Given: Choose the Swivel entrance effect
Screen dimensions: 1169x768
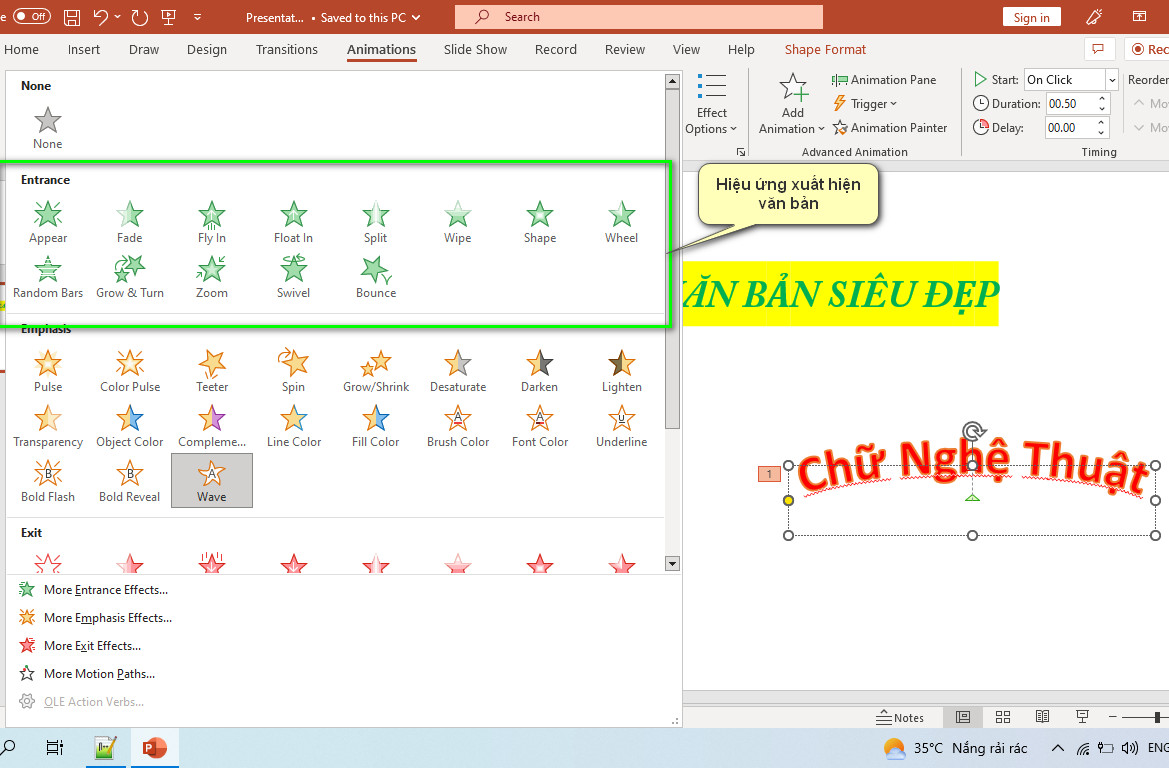Looking at the screenshot, I should 294,277.
